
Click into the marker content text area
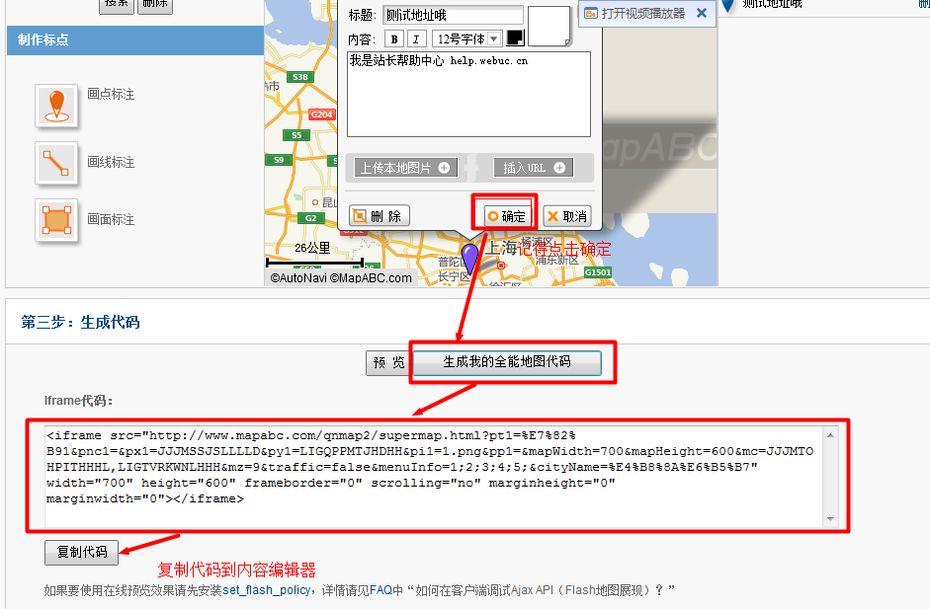(469, 94)
